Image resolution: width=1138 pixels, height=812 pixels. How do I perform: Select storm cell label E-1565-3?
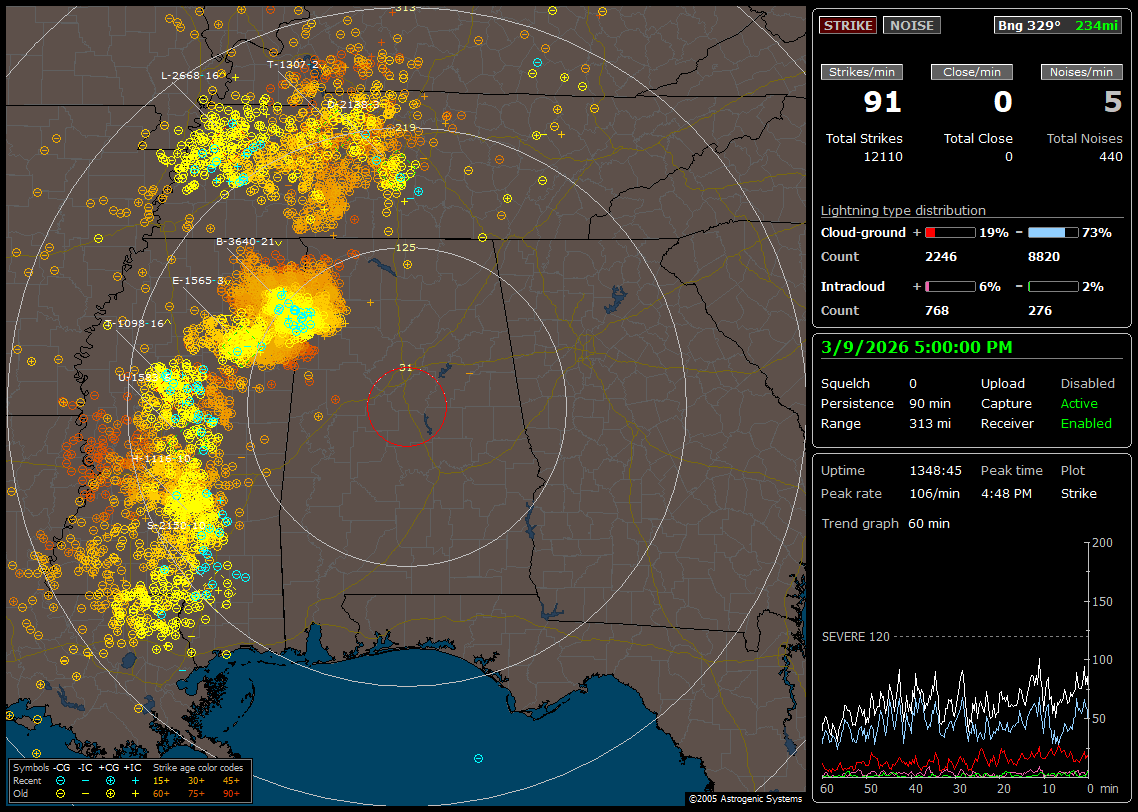tap(197, 281)
